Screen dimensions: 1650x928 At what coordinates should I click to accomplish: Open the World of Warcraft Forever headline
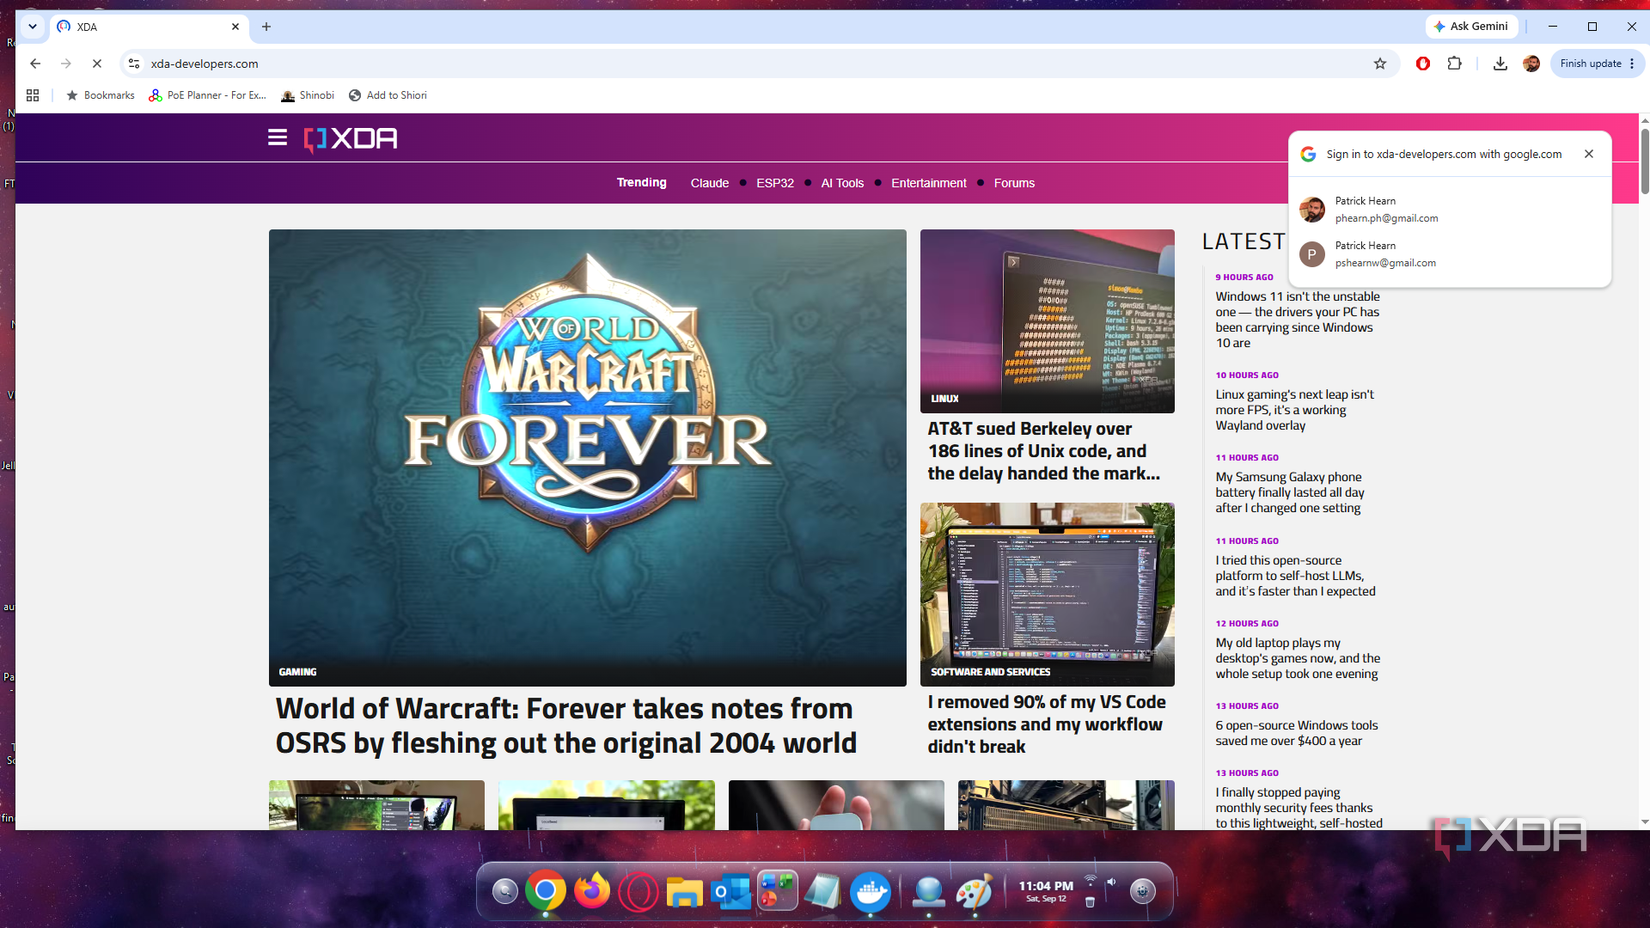566,725
